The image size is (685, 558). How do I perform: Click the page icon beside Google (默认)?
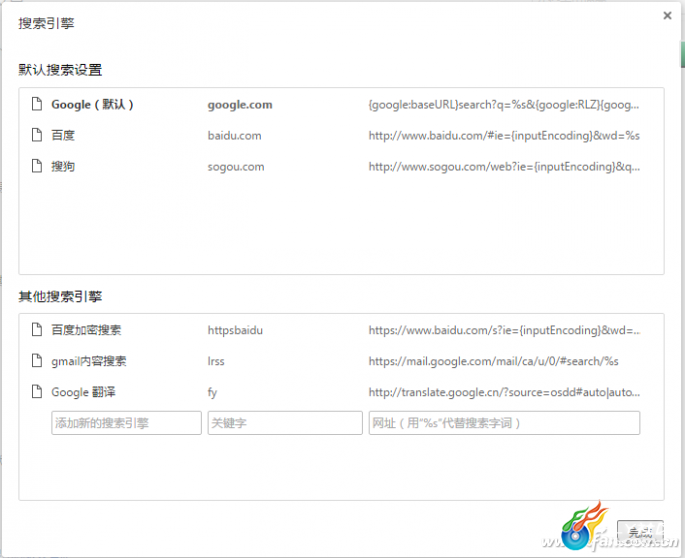click(x=37, y=104)
